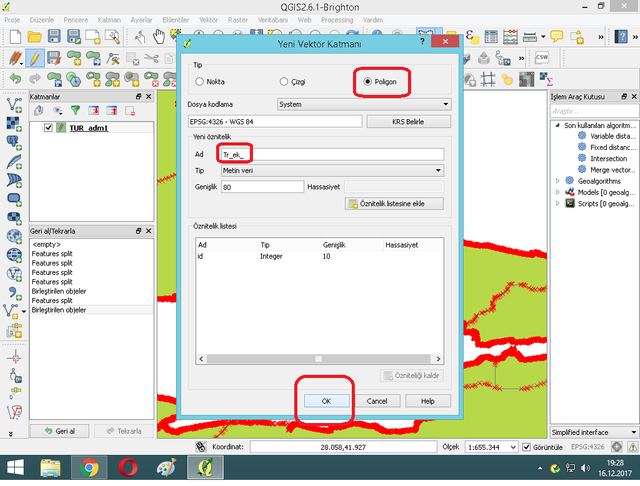Click the attribute list scroll right arrow
Screen dimensions: 640x486
[x=438, y=359]
